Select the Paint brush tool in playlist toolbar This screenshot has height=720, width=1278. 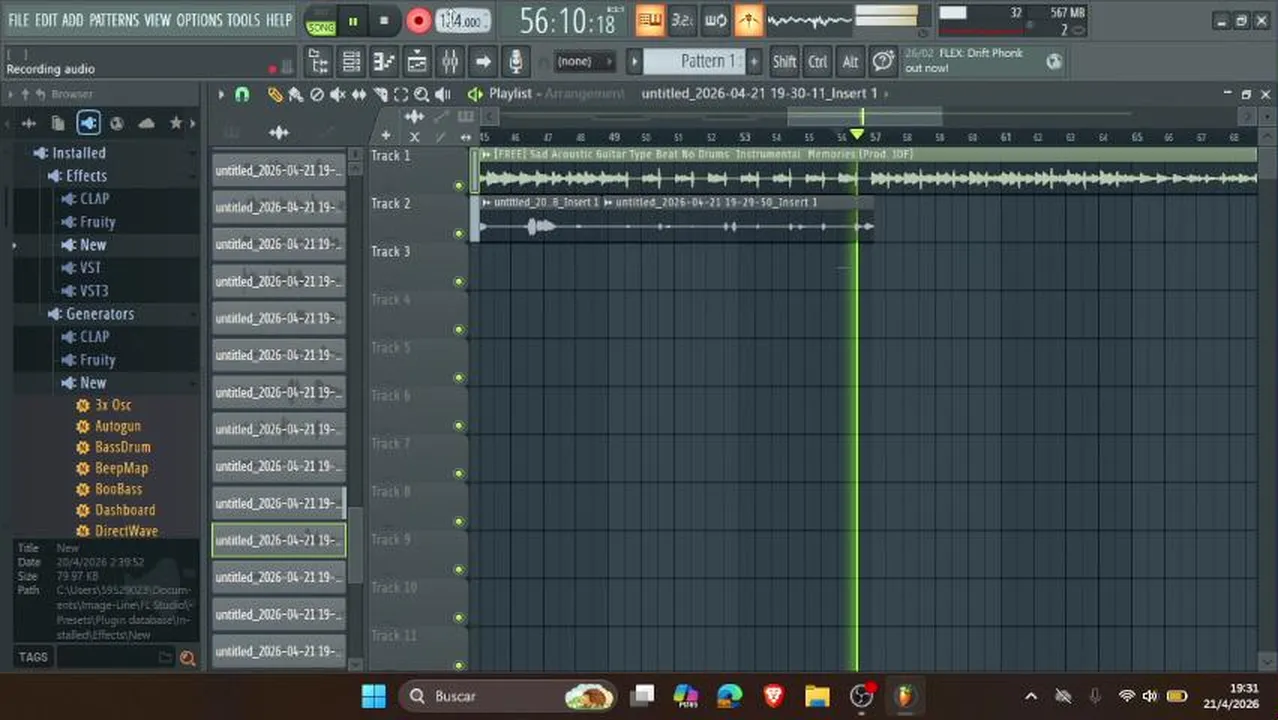pyautogui.click(x=296, y=94)
